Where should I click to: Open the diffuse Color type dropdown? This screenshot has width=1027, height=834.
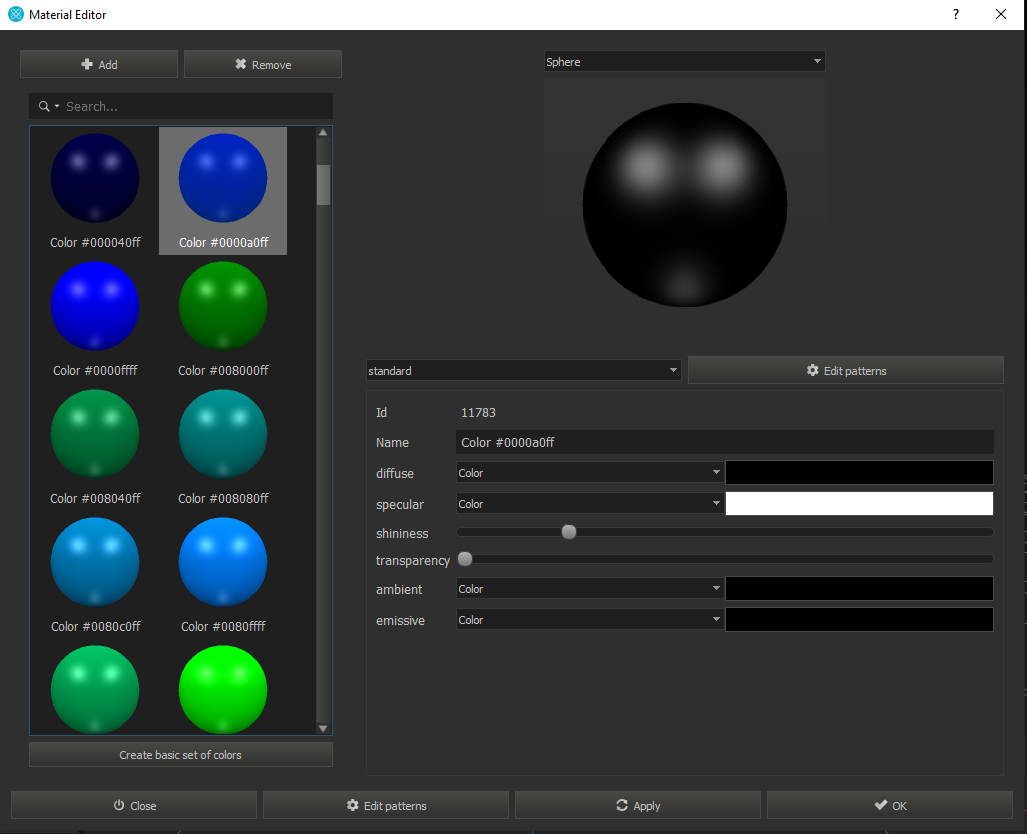pyautogui.click(x=589, y=473)
